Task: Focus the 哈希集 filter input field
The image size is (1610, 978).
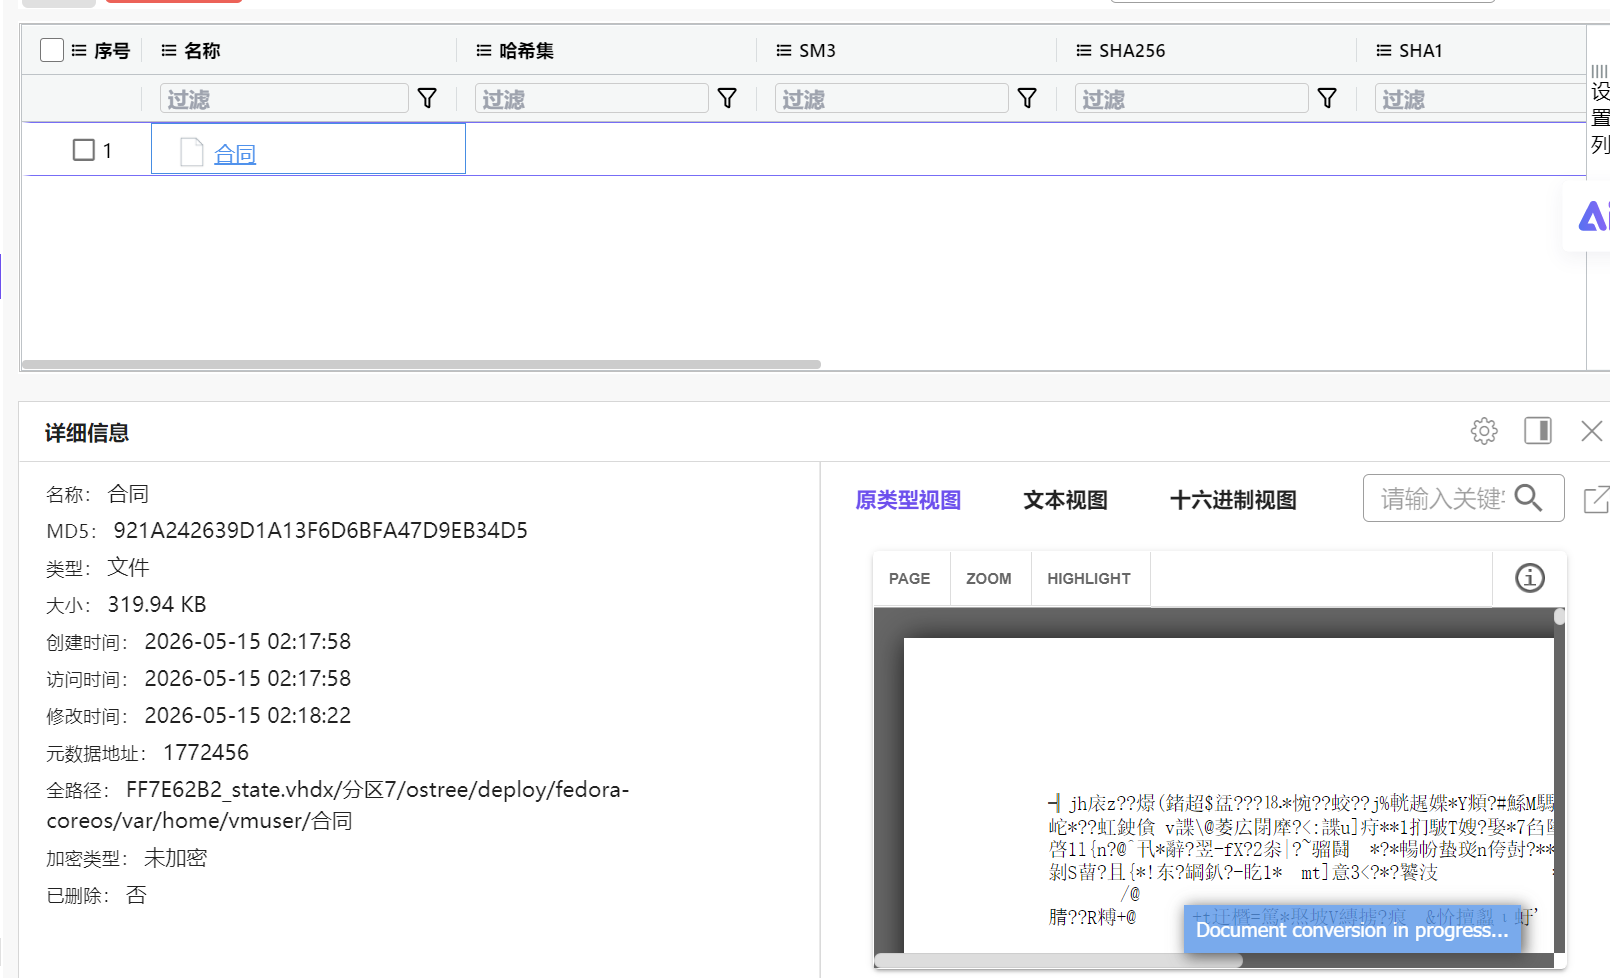Action: (x=592, y=98)
